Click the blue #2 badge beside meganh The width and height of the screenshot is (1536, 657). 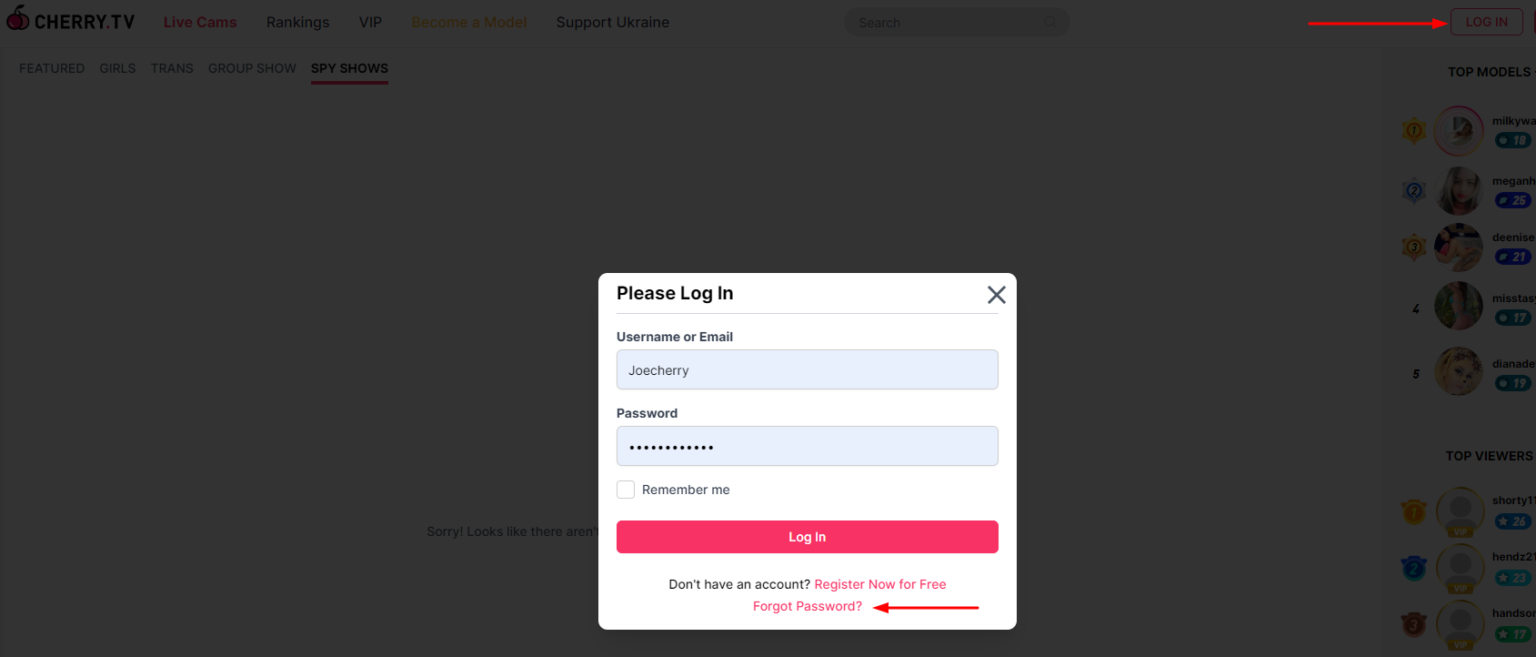coord(1413,190)
